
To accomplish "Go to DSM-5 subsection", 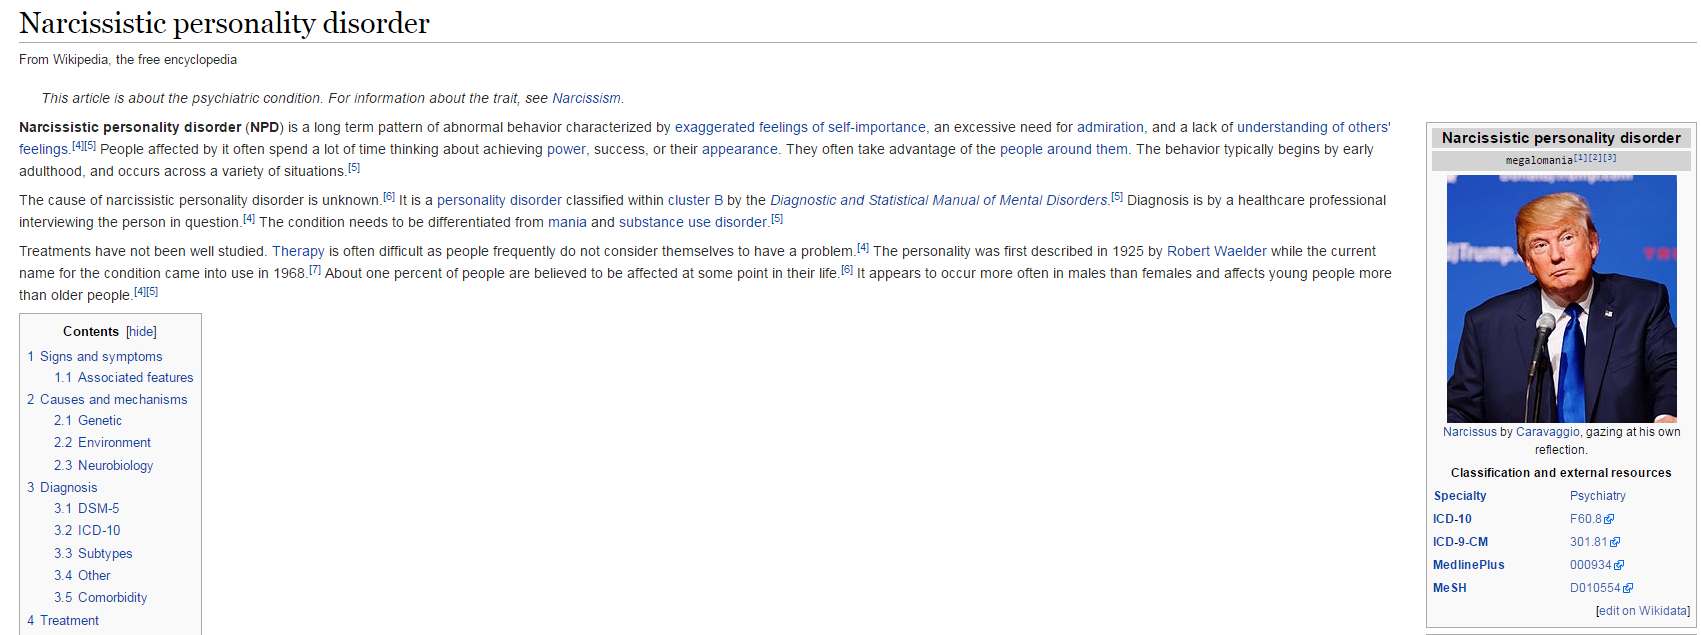I will click(x=87, y=508).
